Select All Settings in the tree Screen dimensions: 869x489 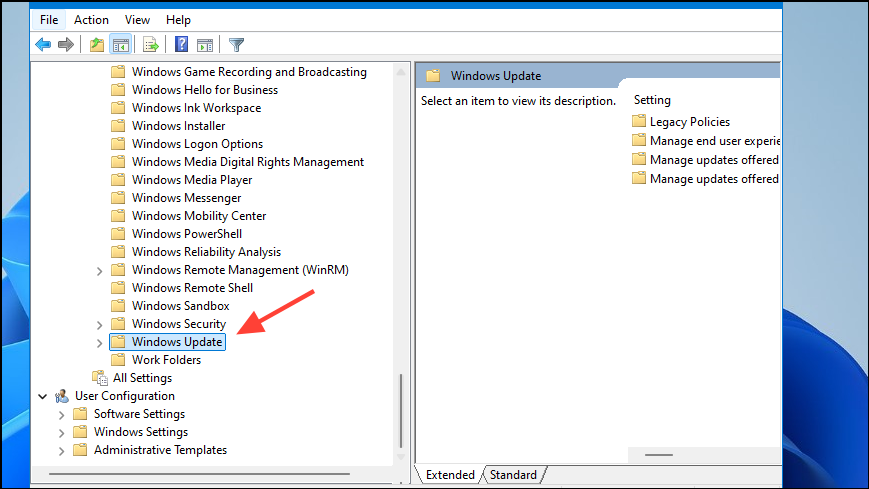click(x=142, y=378)
